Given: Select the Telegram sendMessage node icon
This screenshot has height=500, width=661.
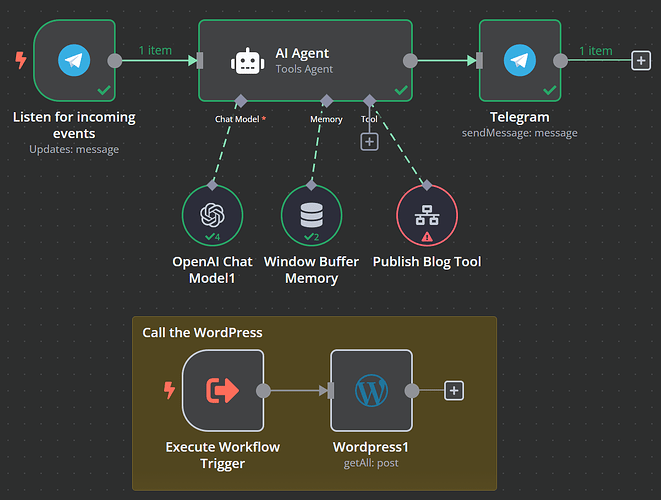Looking at the screenshot, I should [x=520, y=60].
